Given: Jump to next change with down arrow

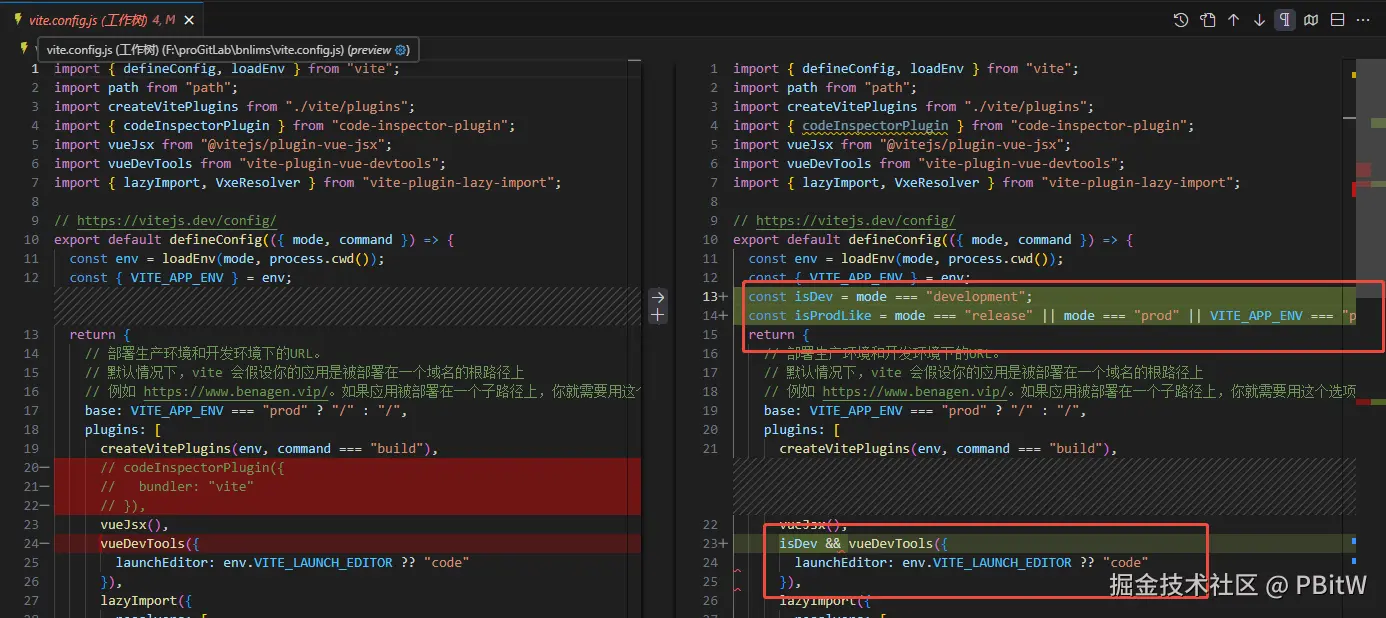Looking at the screenshot, I should 1259,20.
